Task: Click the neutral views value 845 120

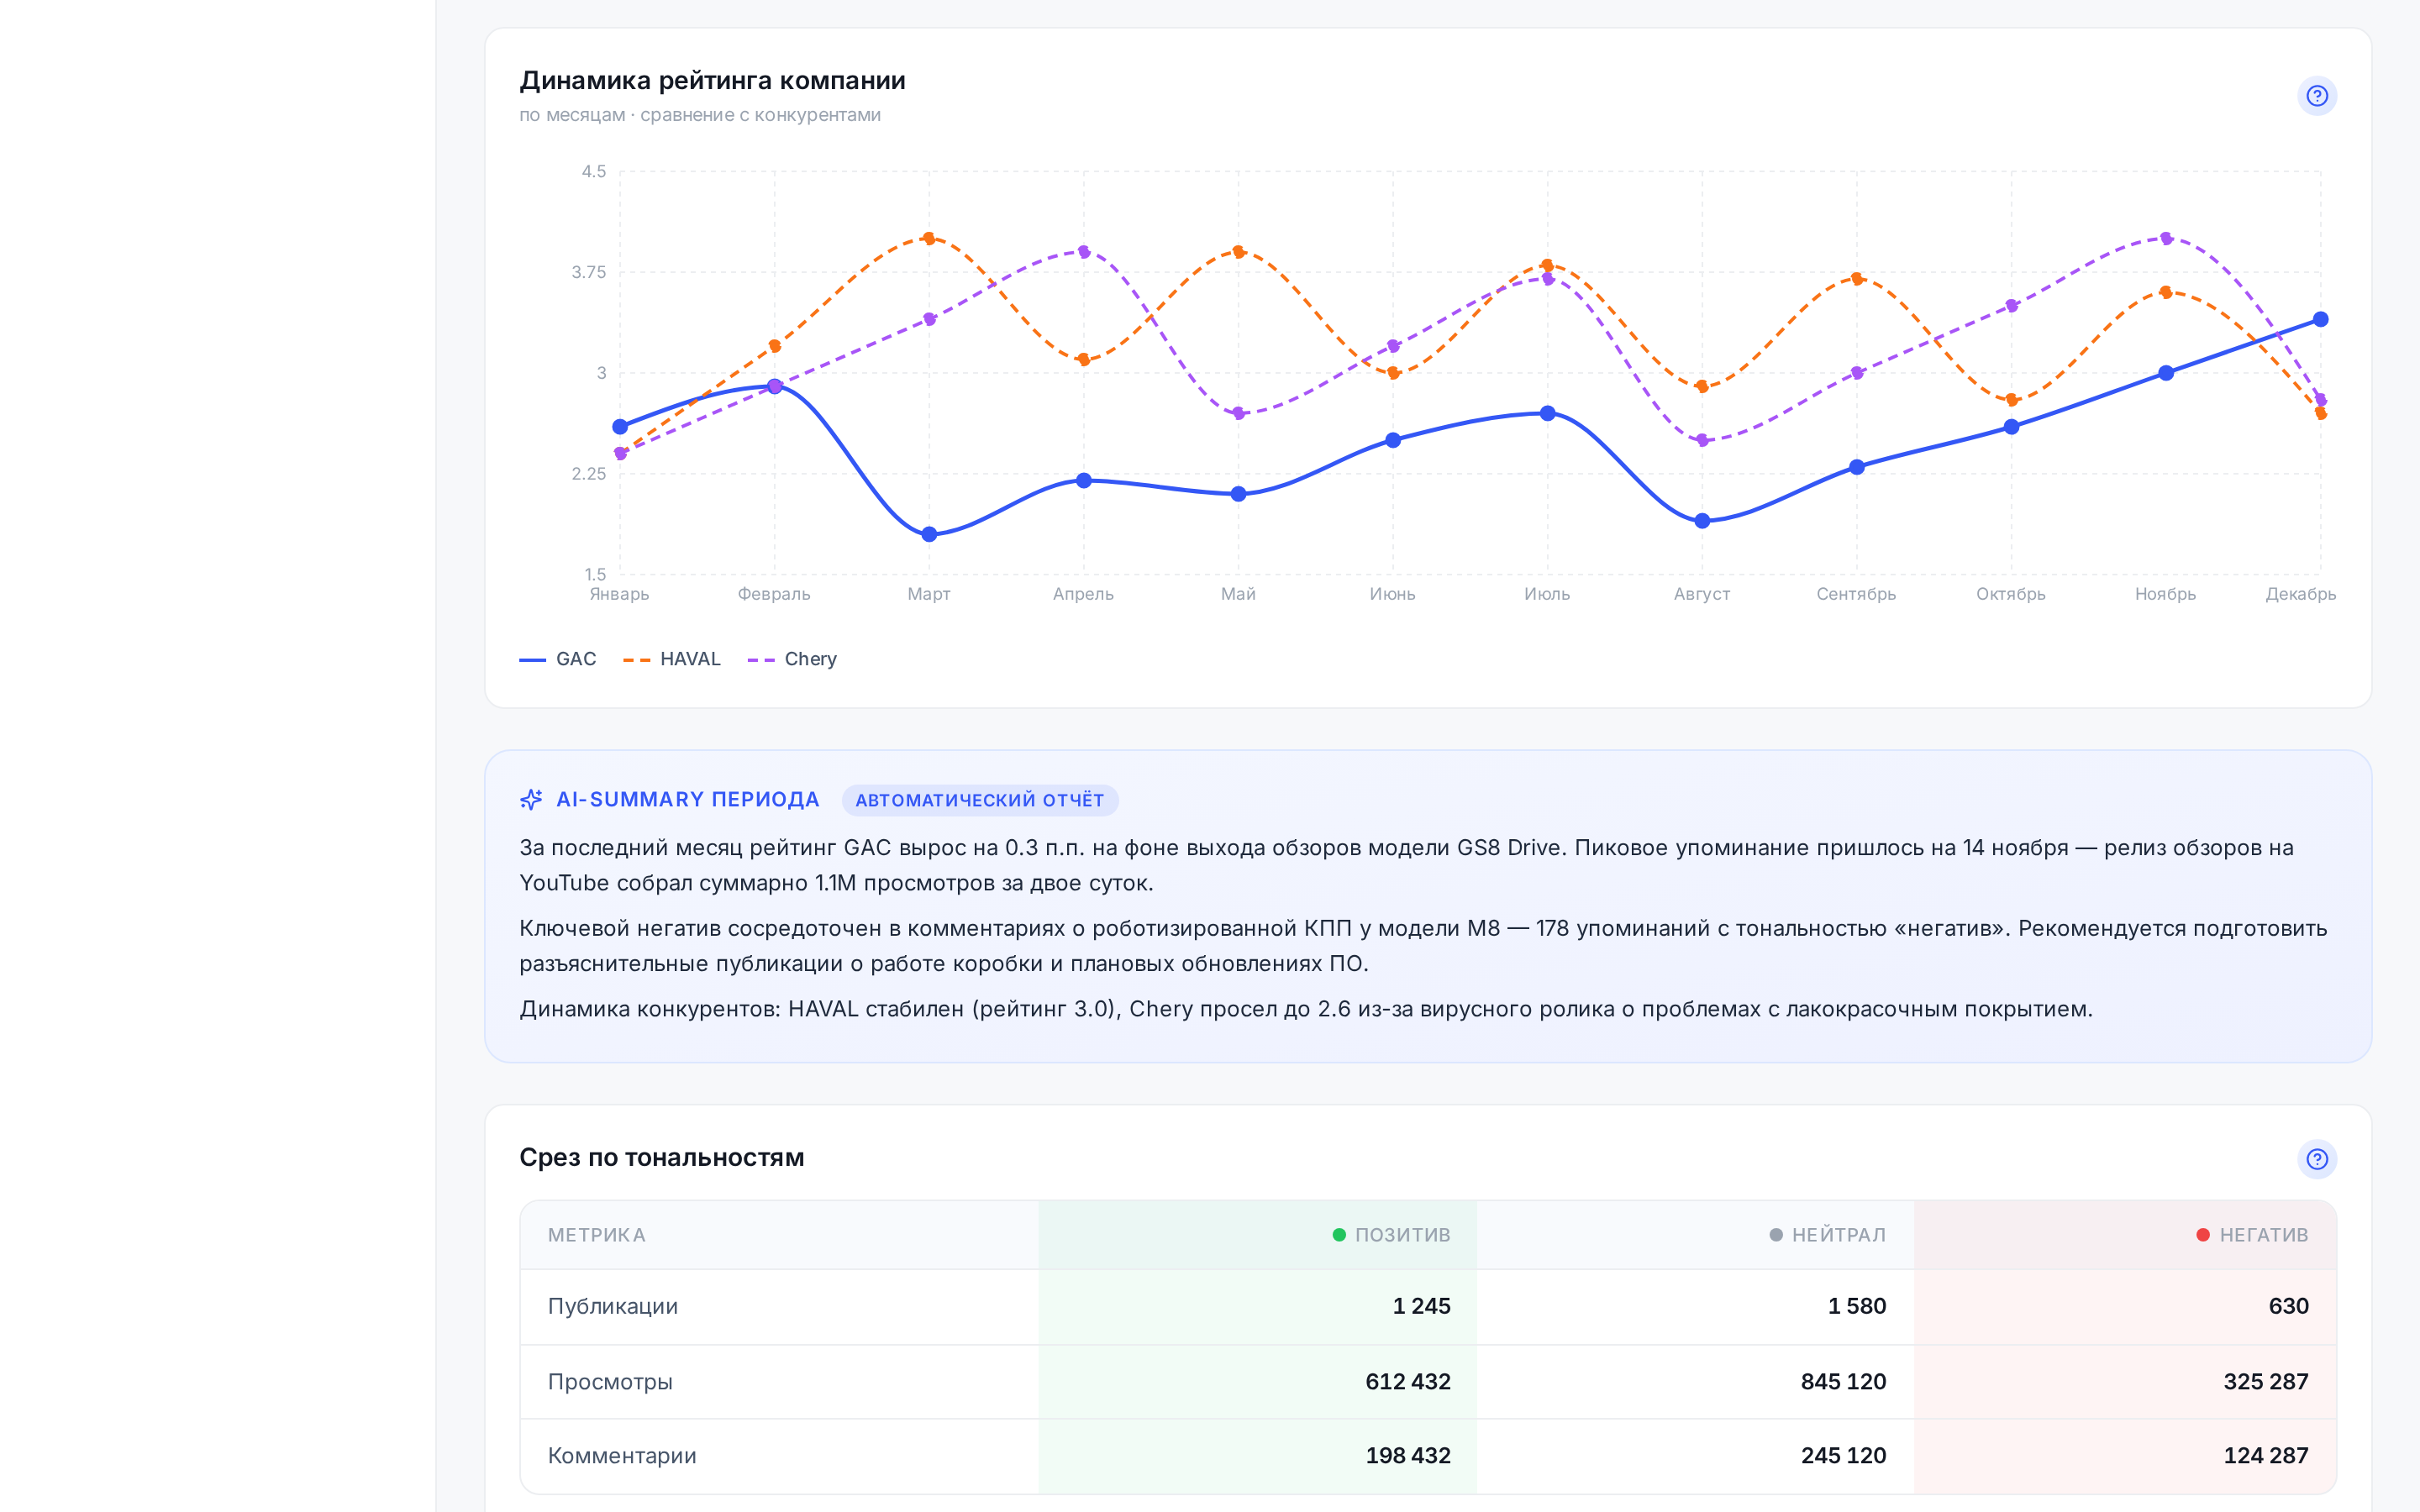Action: [x=1844, y=1382]
